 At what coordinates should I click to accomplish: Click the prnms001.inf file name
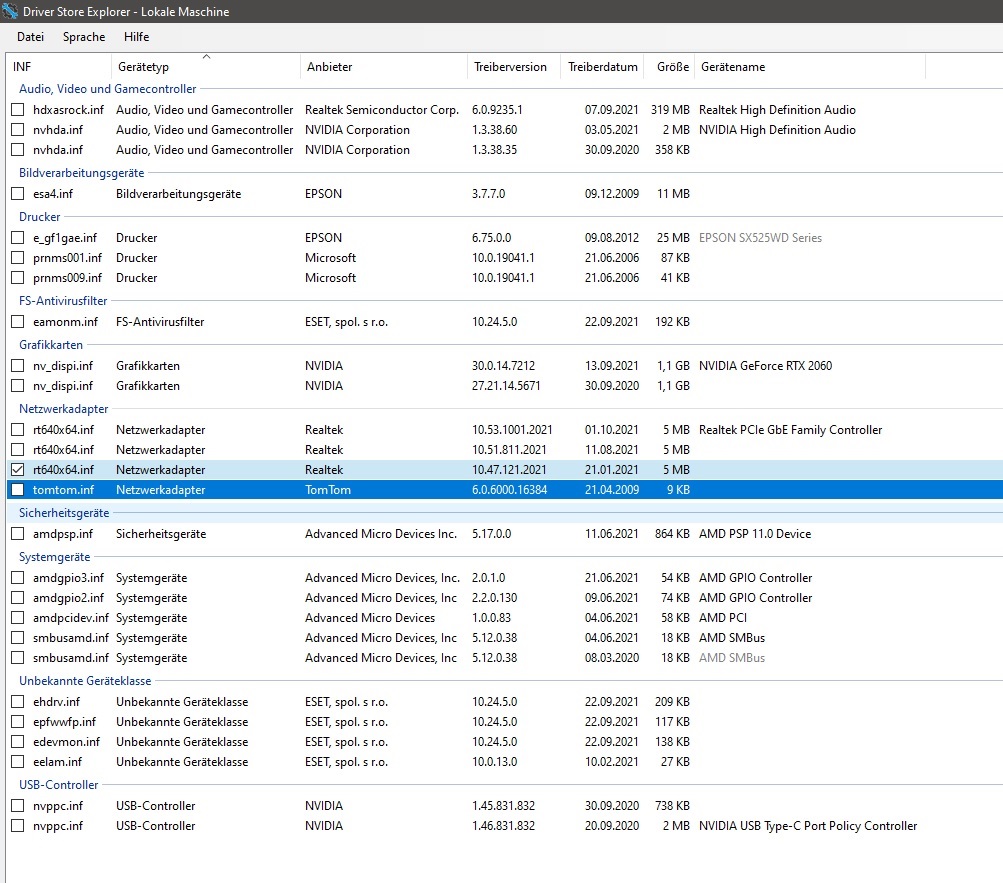[67, 258]
